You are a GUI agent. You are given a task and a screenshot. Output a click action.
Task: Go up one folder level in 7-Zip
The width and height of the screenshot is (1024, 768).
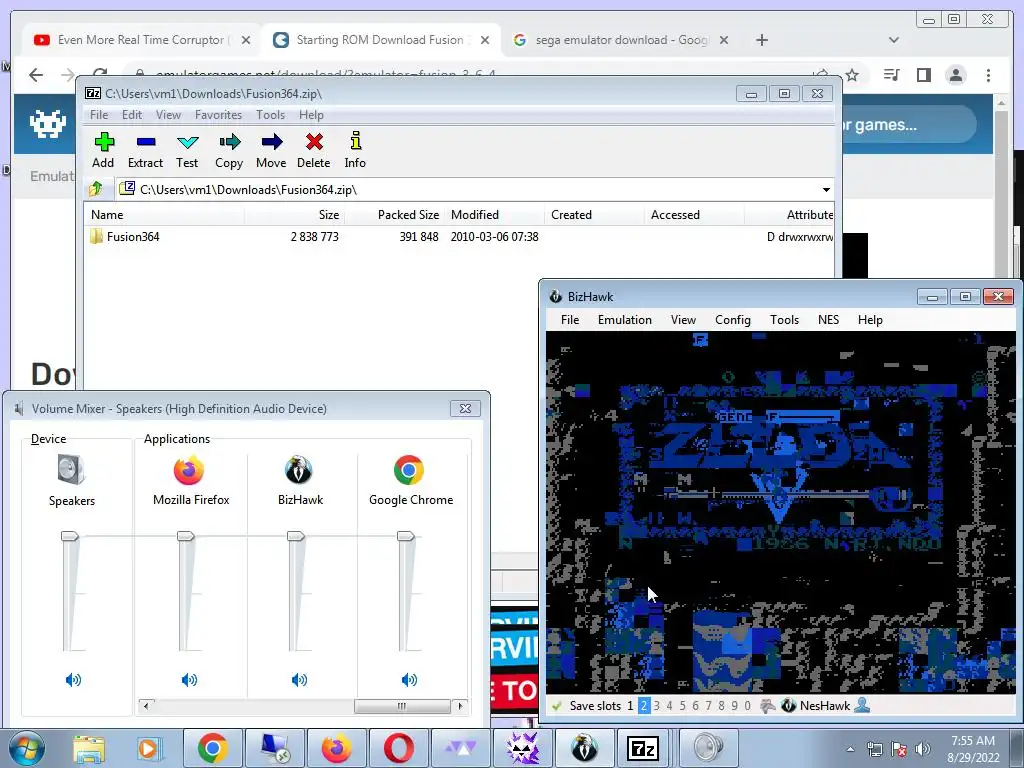pos(96,189)
